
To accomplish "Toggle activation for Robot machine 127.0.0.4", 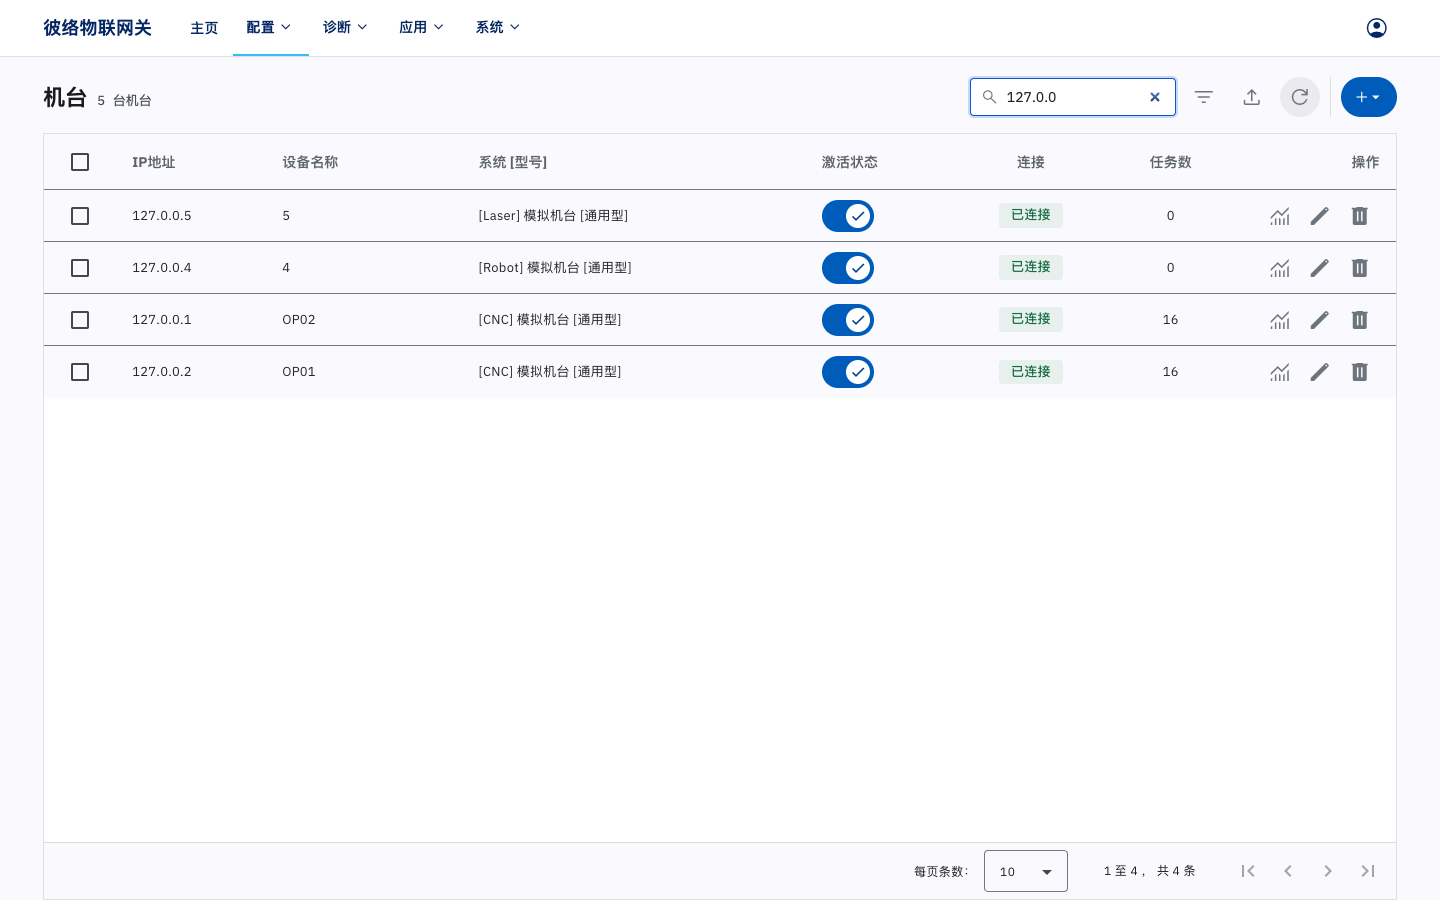I will (x=848, y=268).
